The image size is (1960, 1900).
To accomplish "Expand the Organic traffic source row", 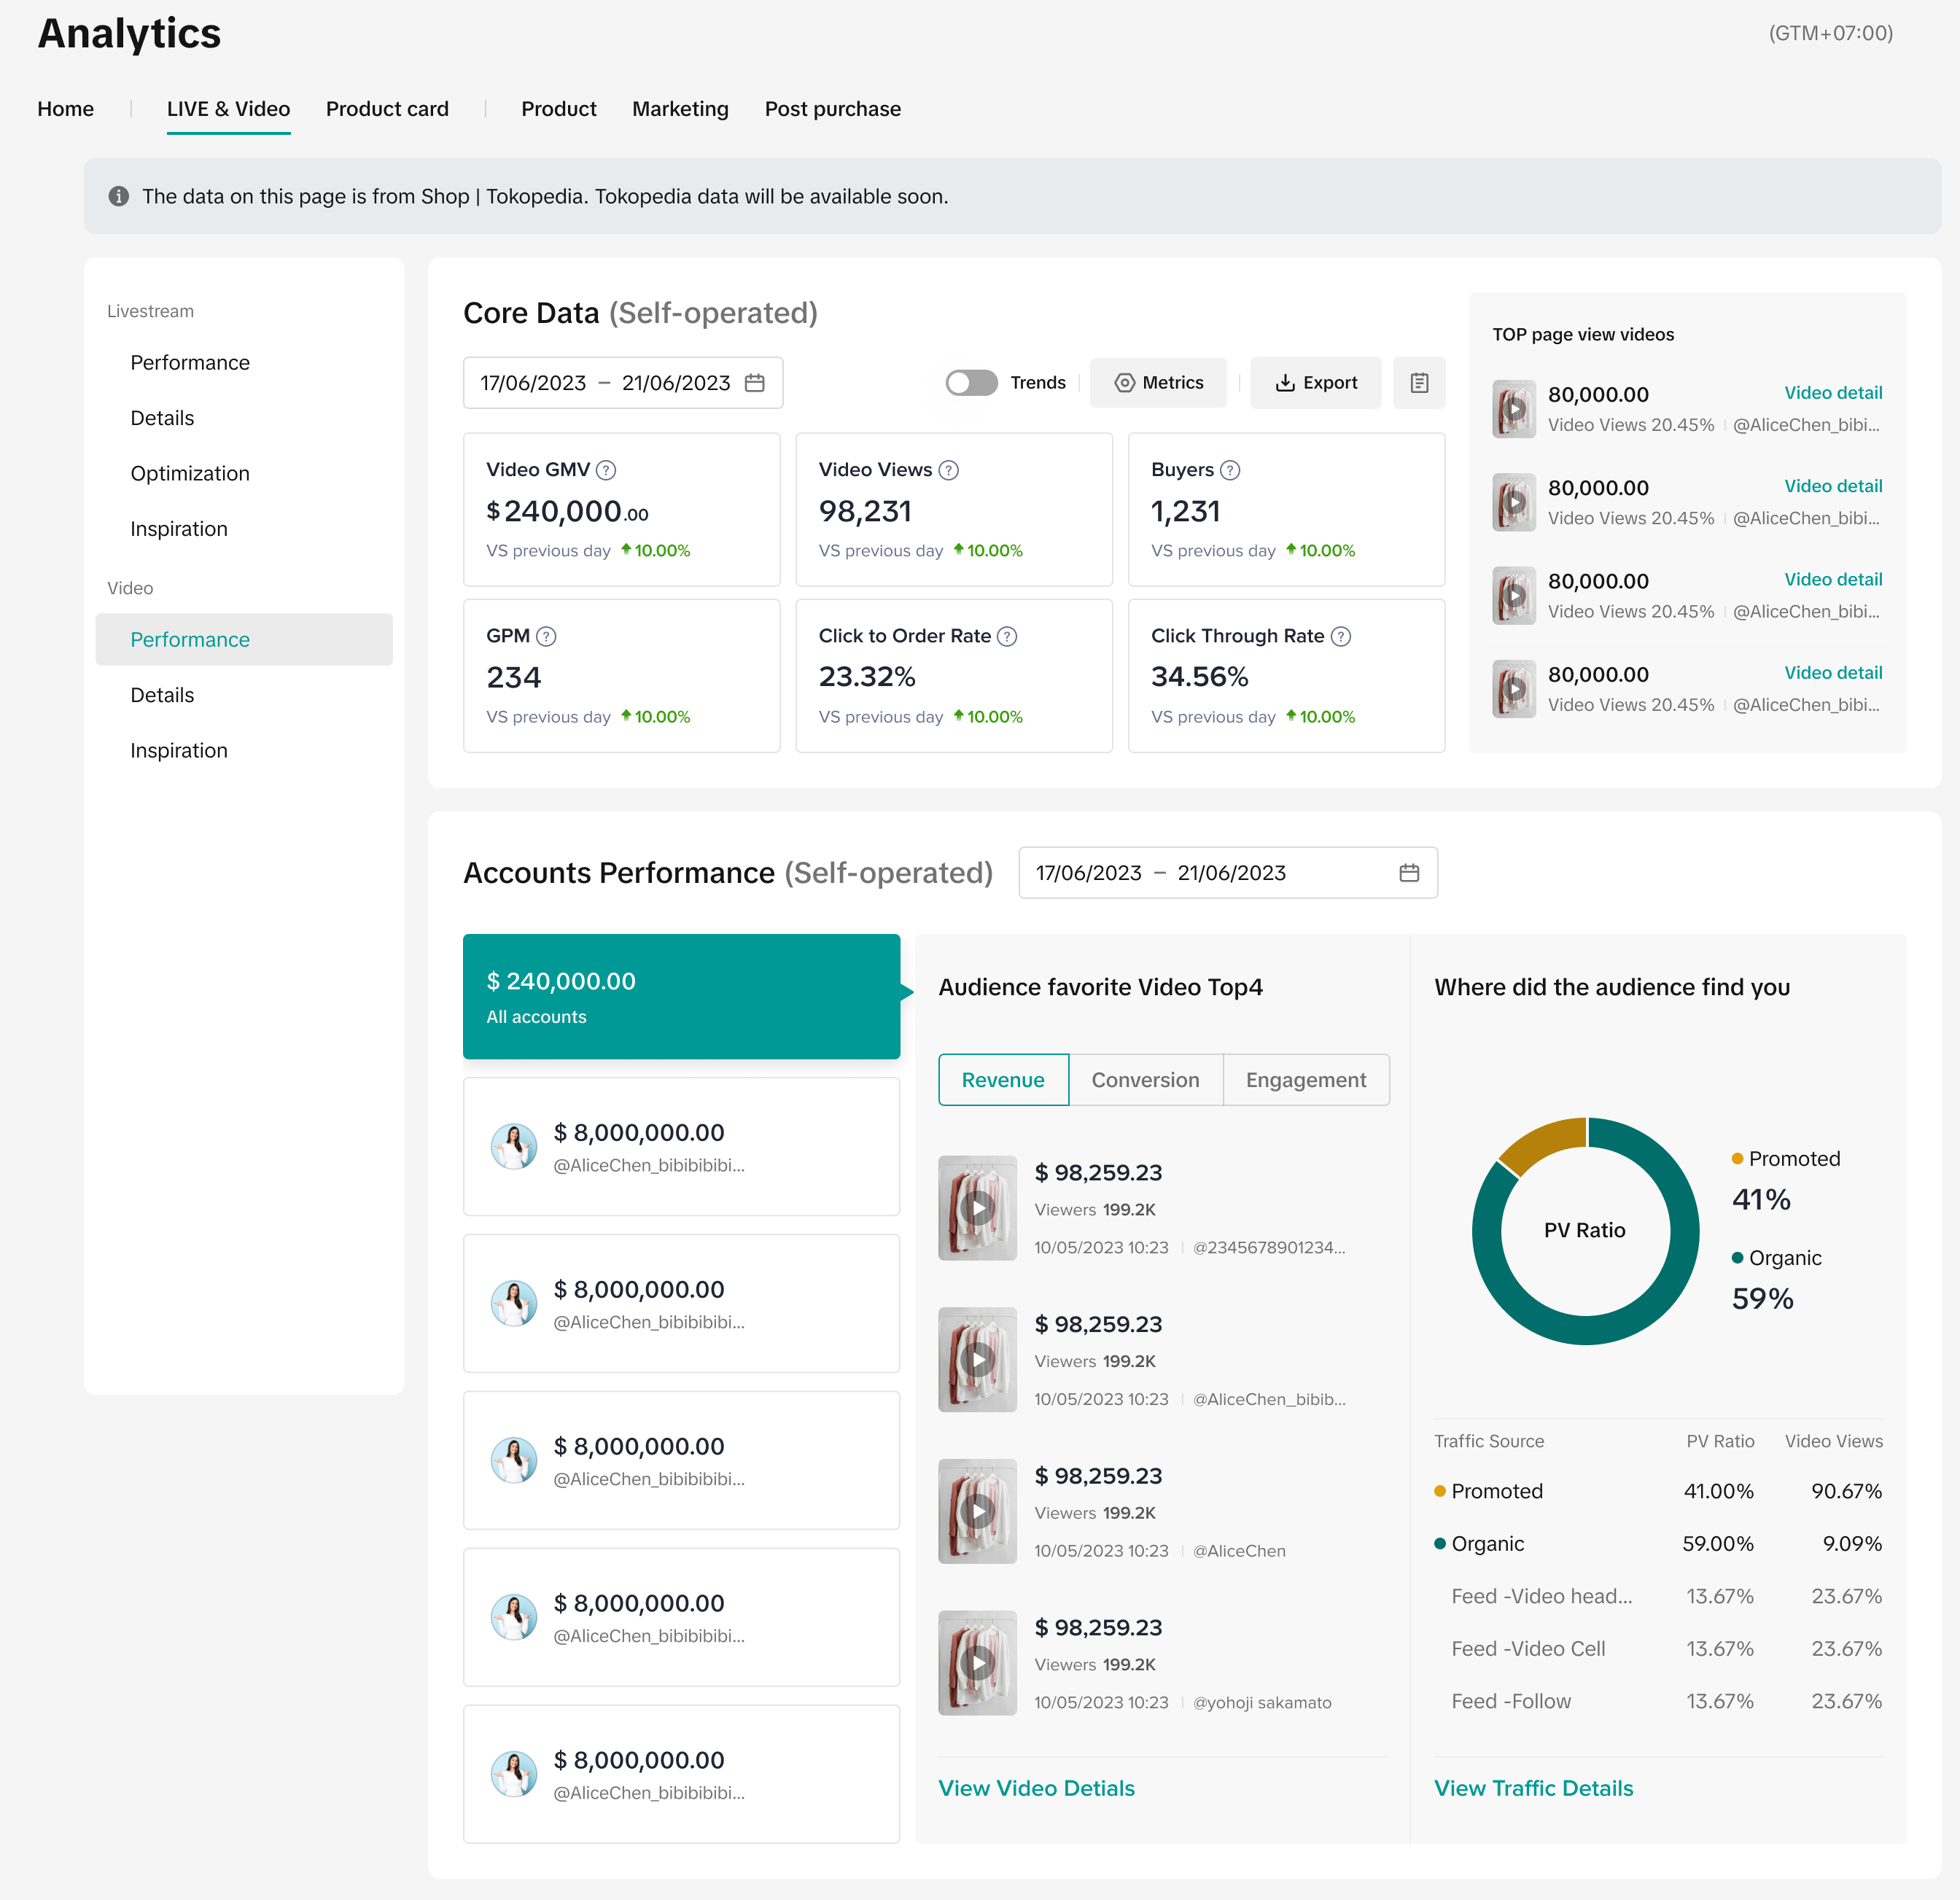I will click(1487, 1543).
